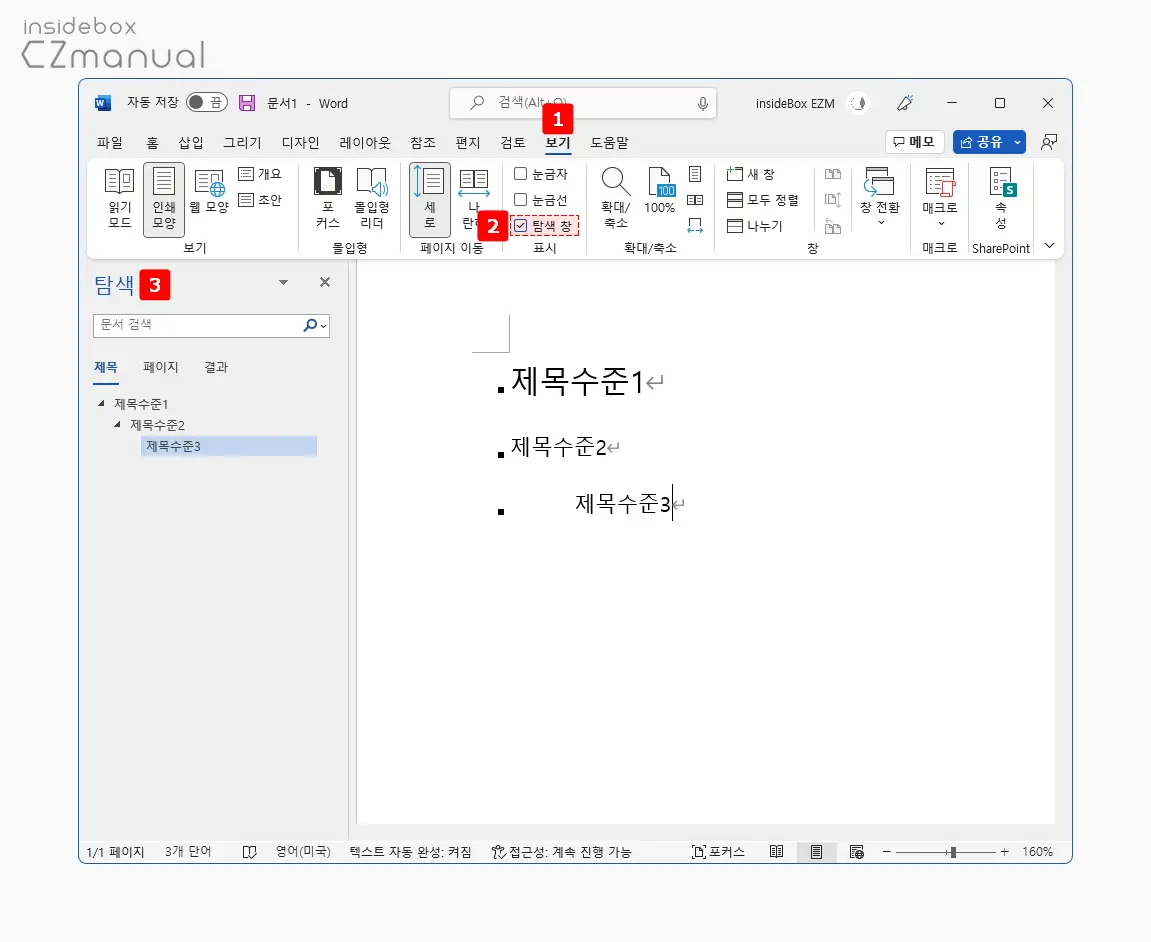Image resolution: width=1151 pixels, height=942 pixels.
Task: Split the window (나누기)
Action: click(754, 225)
